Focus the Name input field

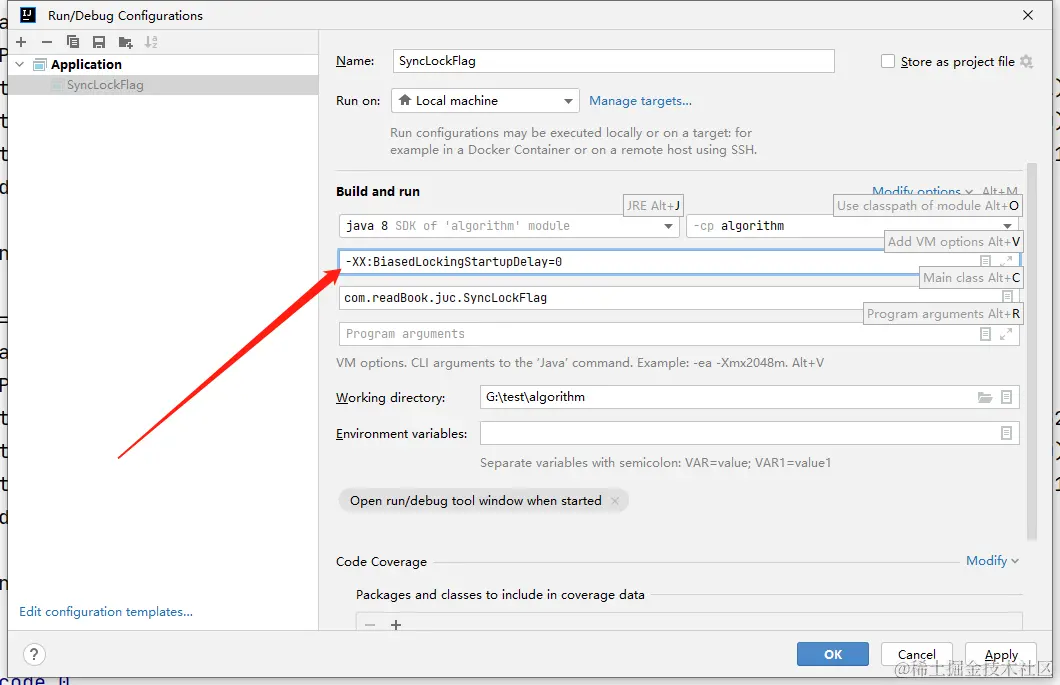pos(613,61)
